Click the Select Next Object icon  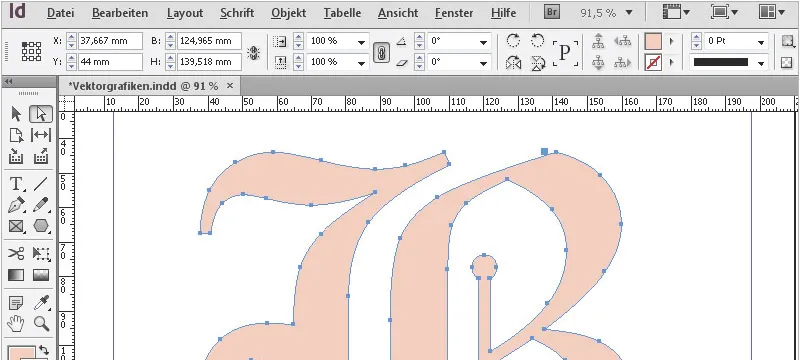[622, 63]
